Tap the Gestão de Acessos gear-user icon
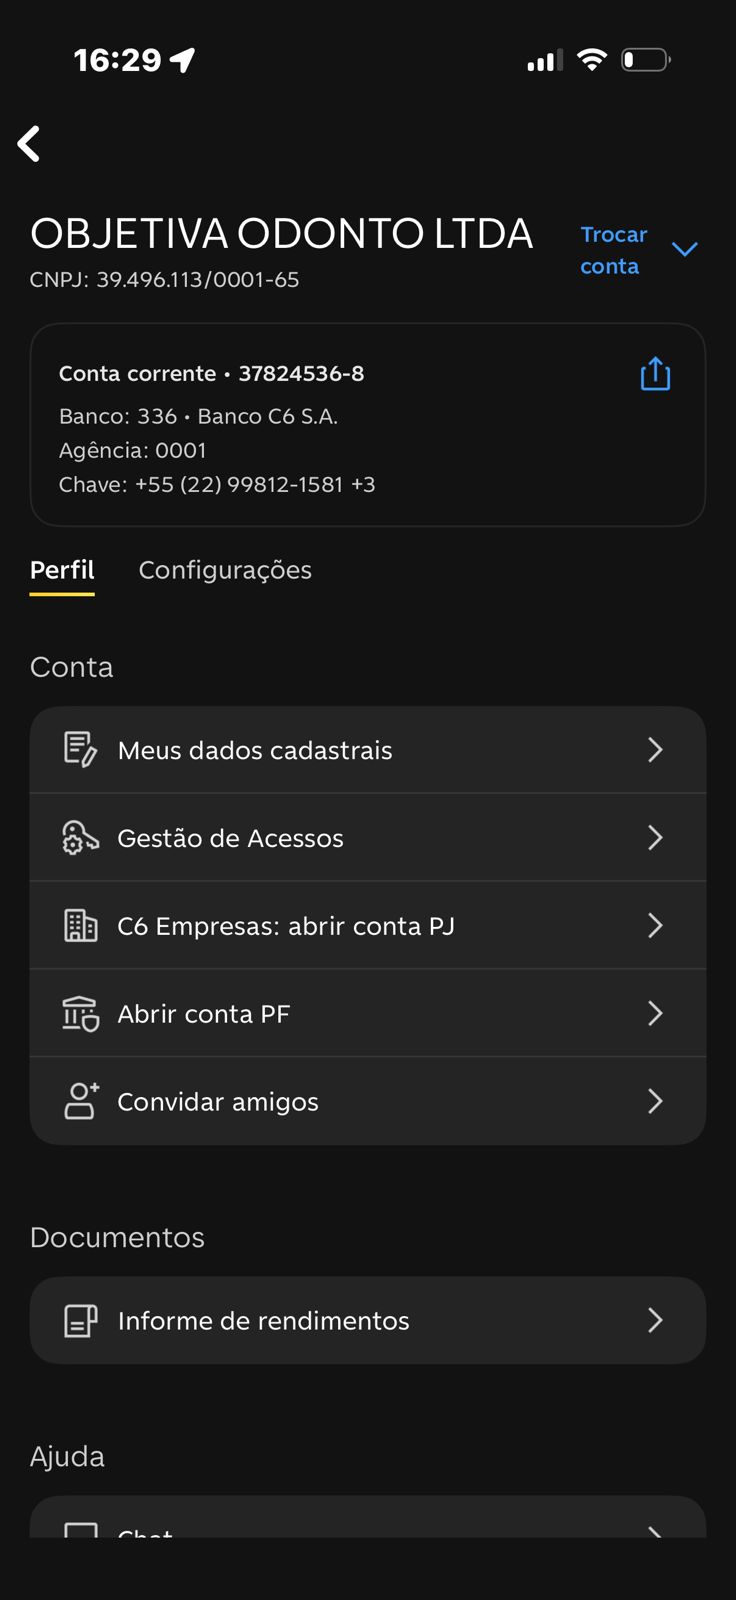This screenshot has width=736, height=1600. coord(80,838)
